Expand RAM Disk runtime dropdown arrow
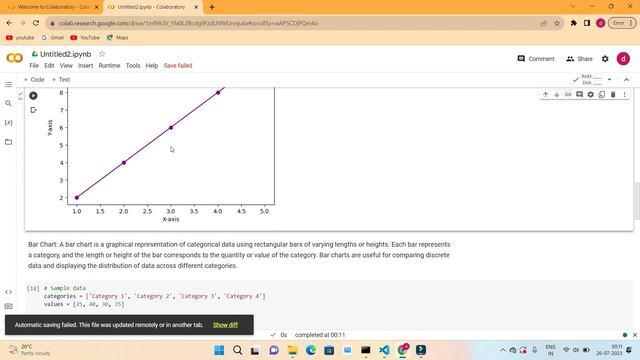 tap(609, 80)
